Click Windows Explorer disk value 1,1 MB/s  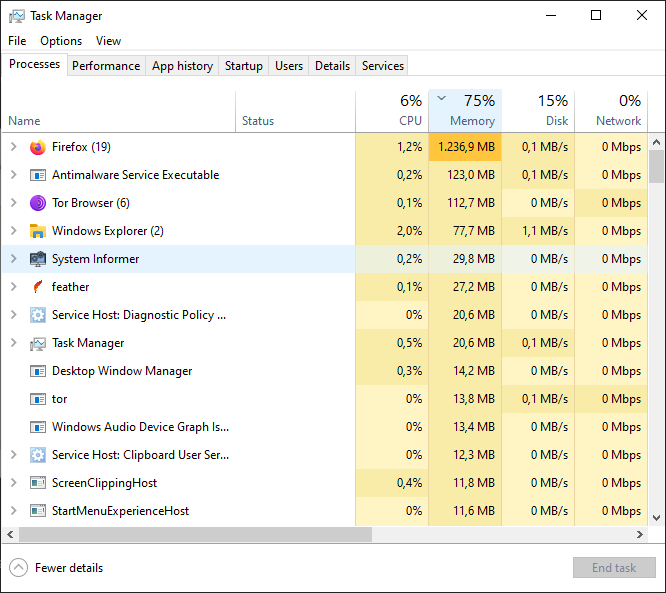(538, 231)
